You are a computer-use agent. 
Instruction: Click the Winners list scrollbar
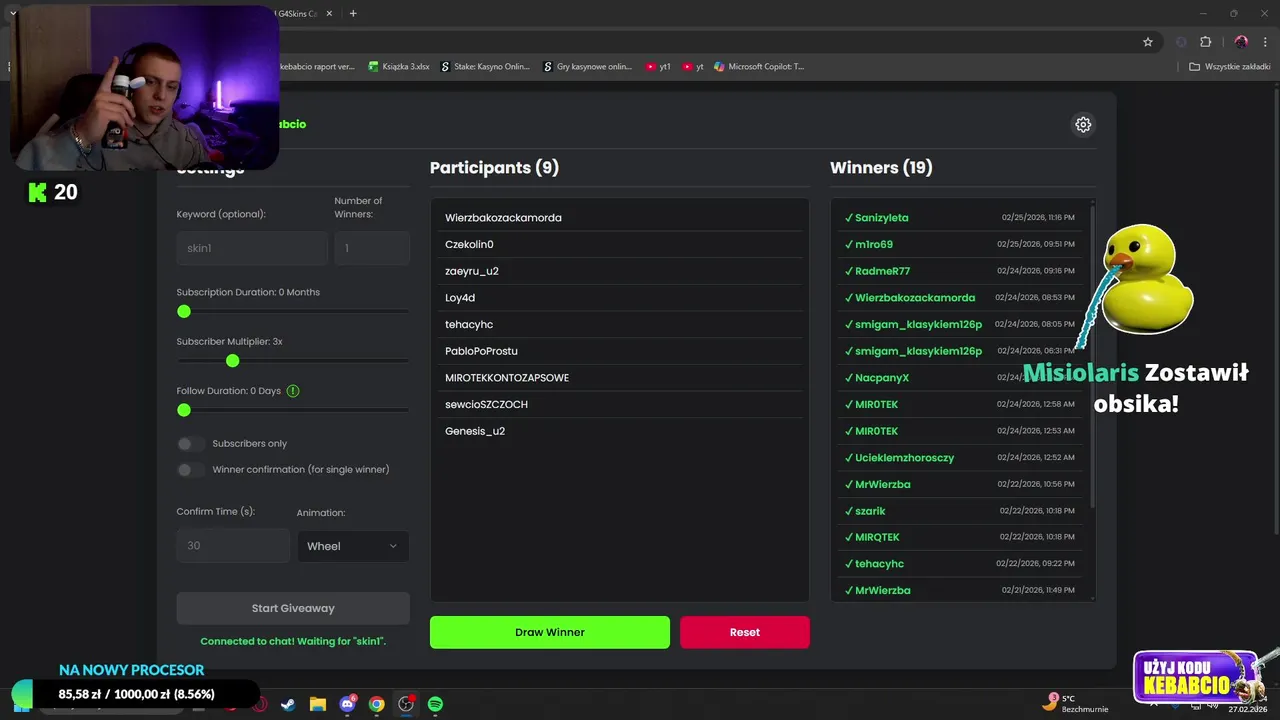click(1091, 355)
